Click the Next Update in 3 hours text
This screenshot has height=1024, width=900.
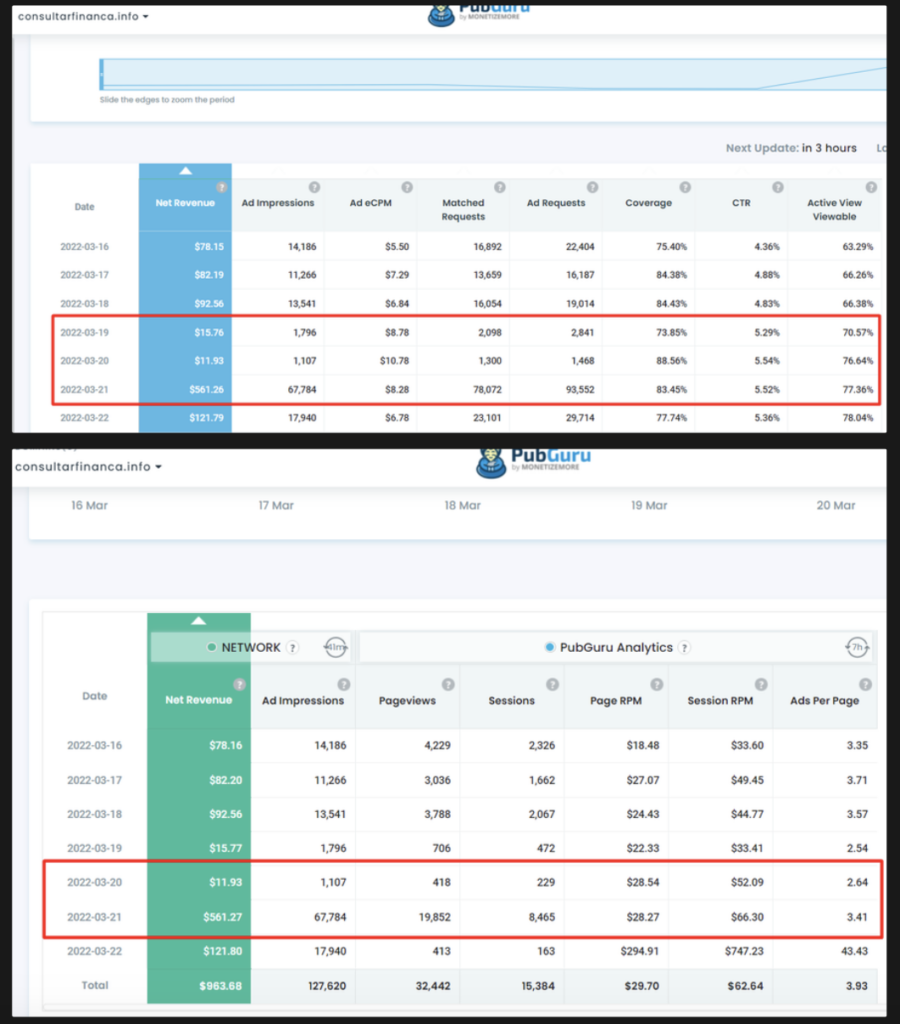(791, 147)
